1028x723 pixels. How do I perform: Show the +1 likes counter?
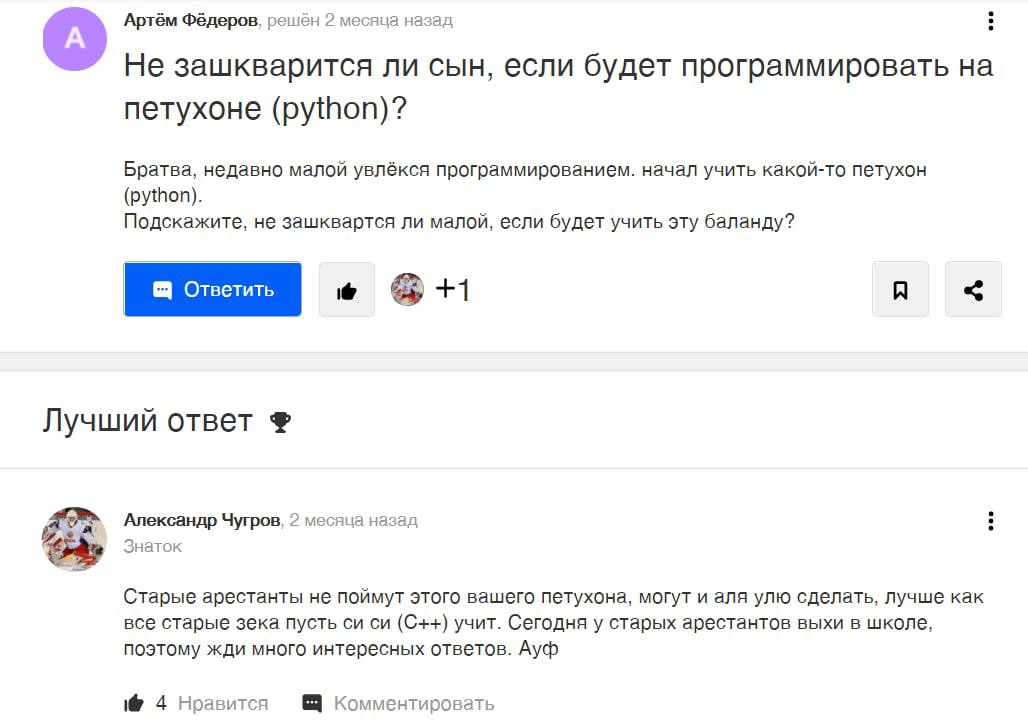click(x=453, y=289)
